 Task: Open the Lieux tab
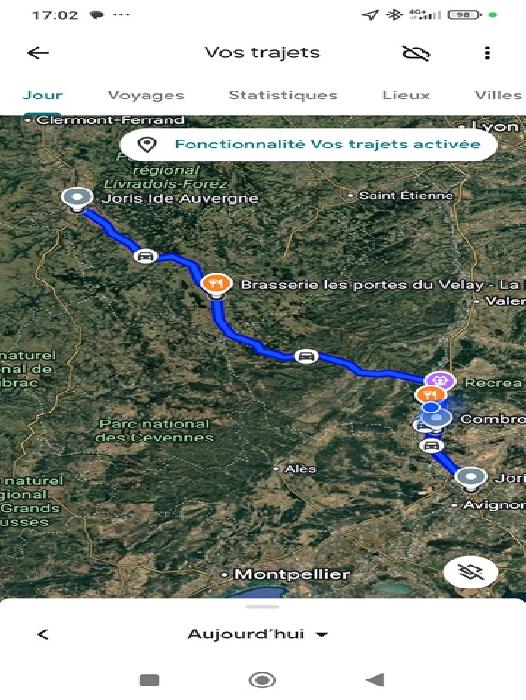(406, 95)
